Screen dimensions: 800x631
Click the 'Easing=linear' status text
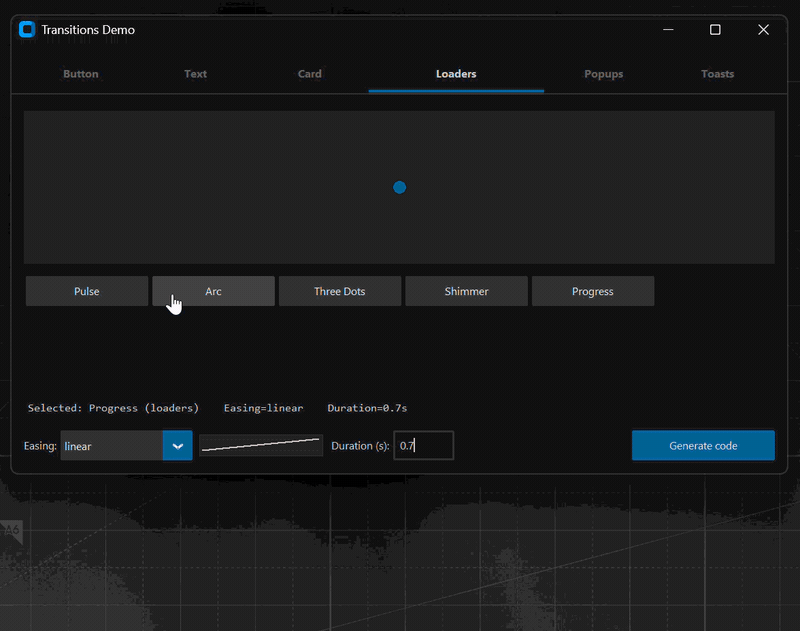tap(263, 408)
